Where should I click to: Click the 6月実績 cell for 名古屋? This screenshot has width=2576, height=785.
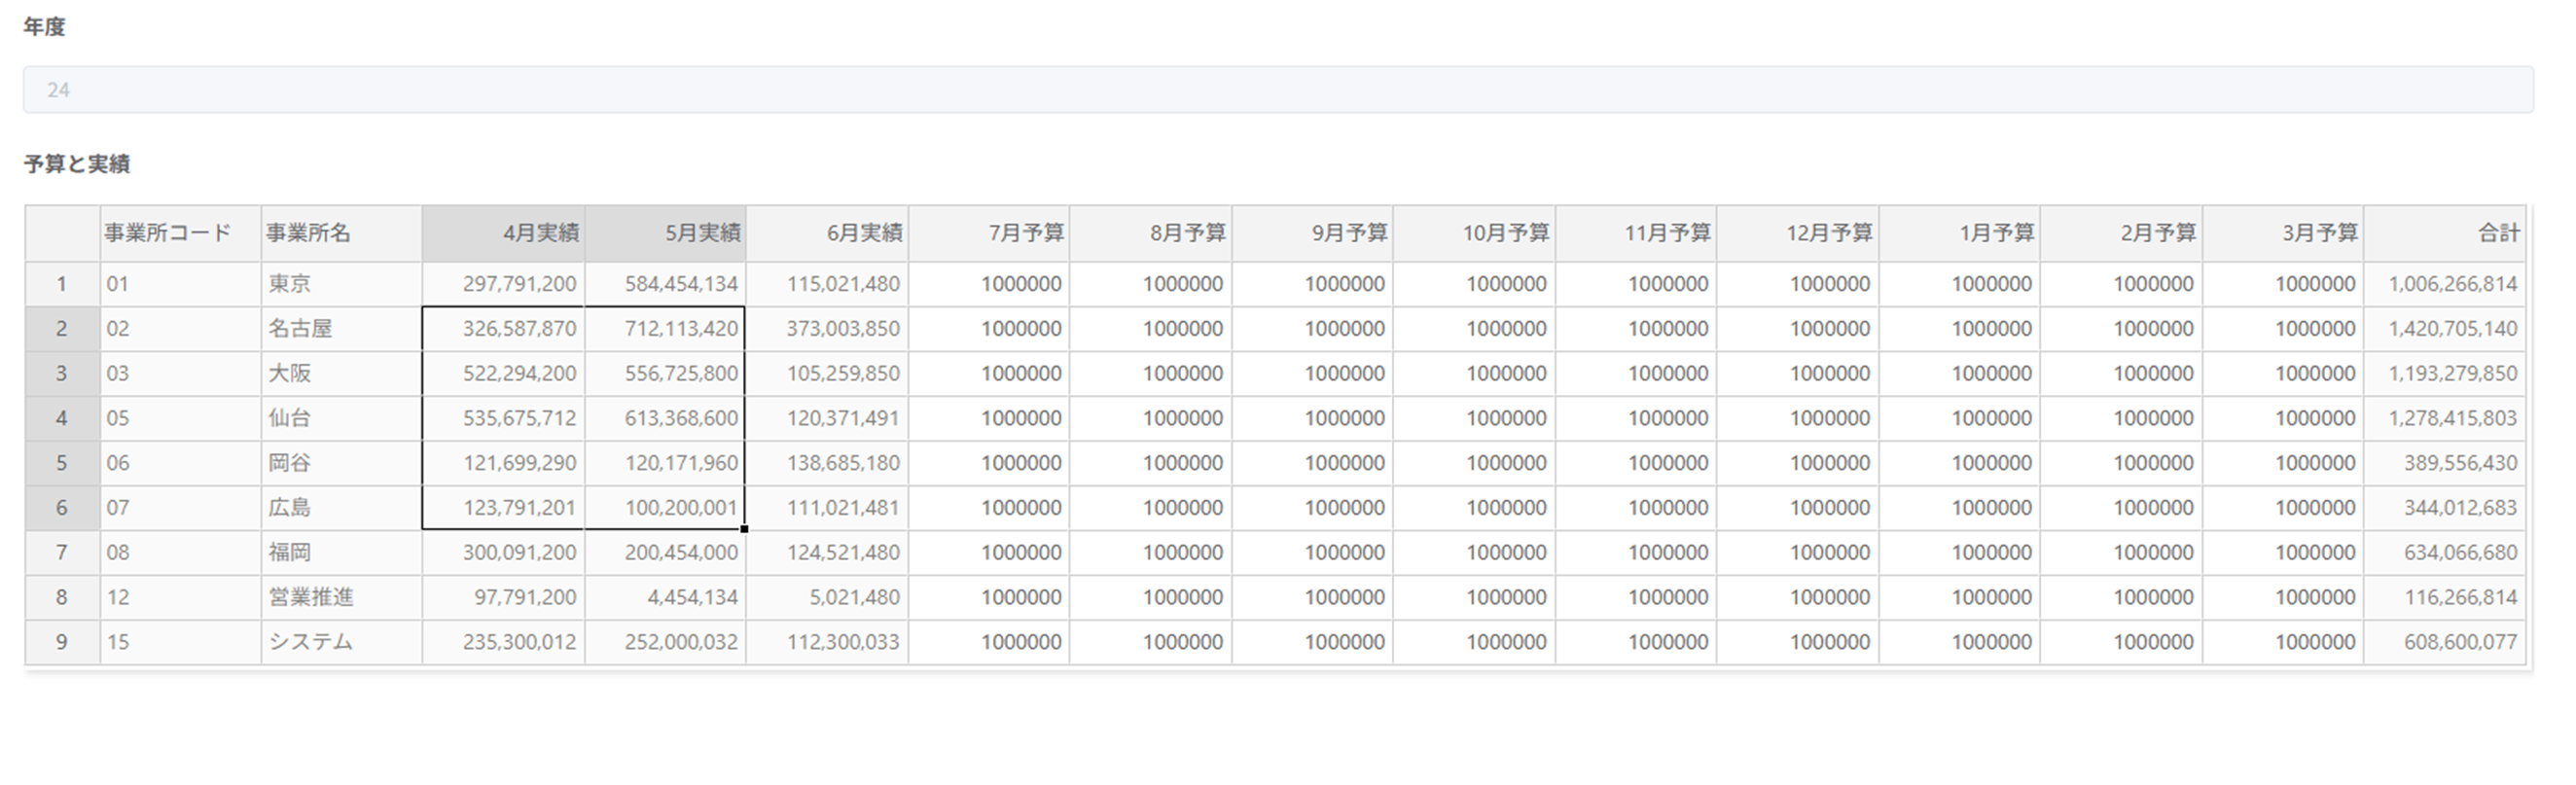pos(827,329)
